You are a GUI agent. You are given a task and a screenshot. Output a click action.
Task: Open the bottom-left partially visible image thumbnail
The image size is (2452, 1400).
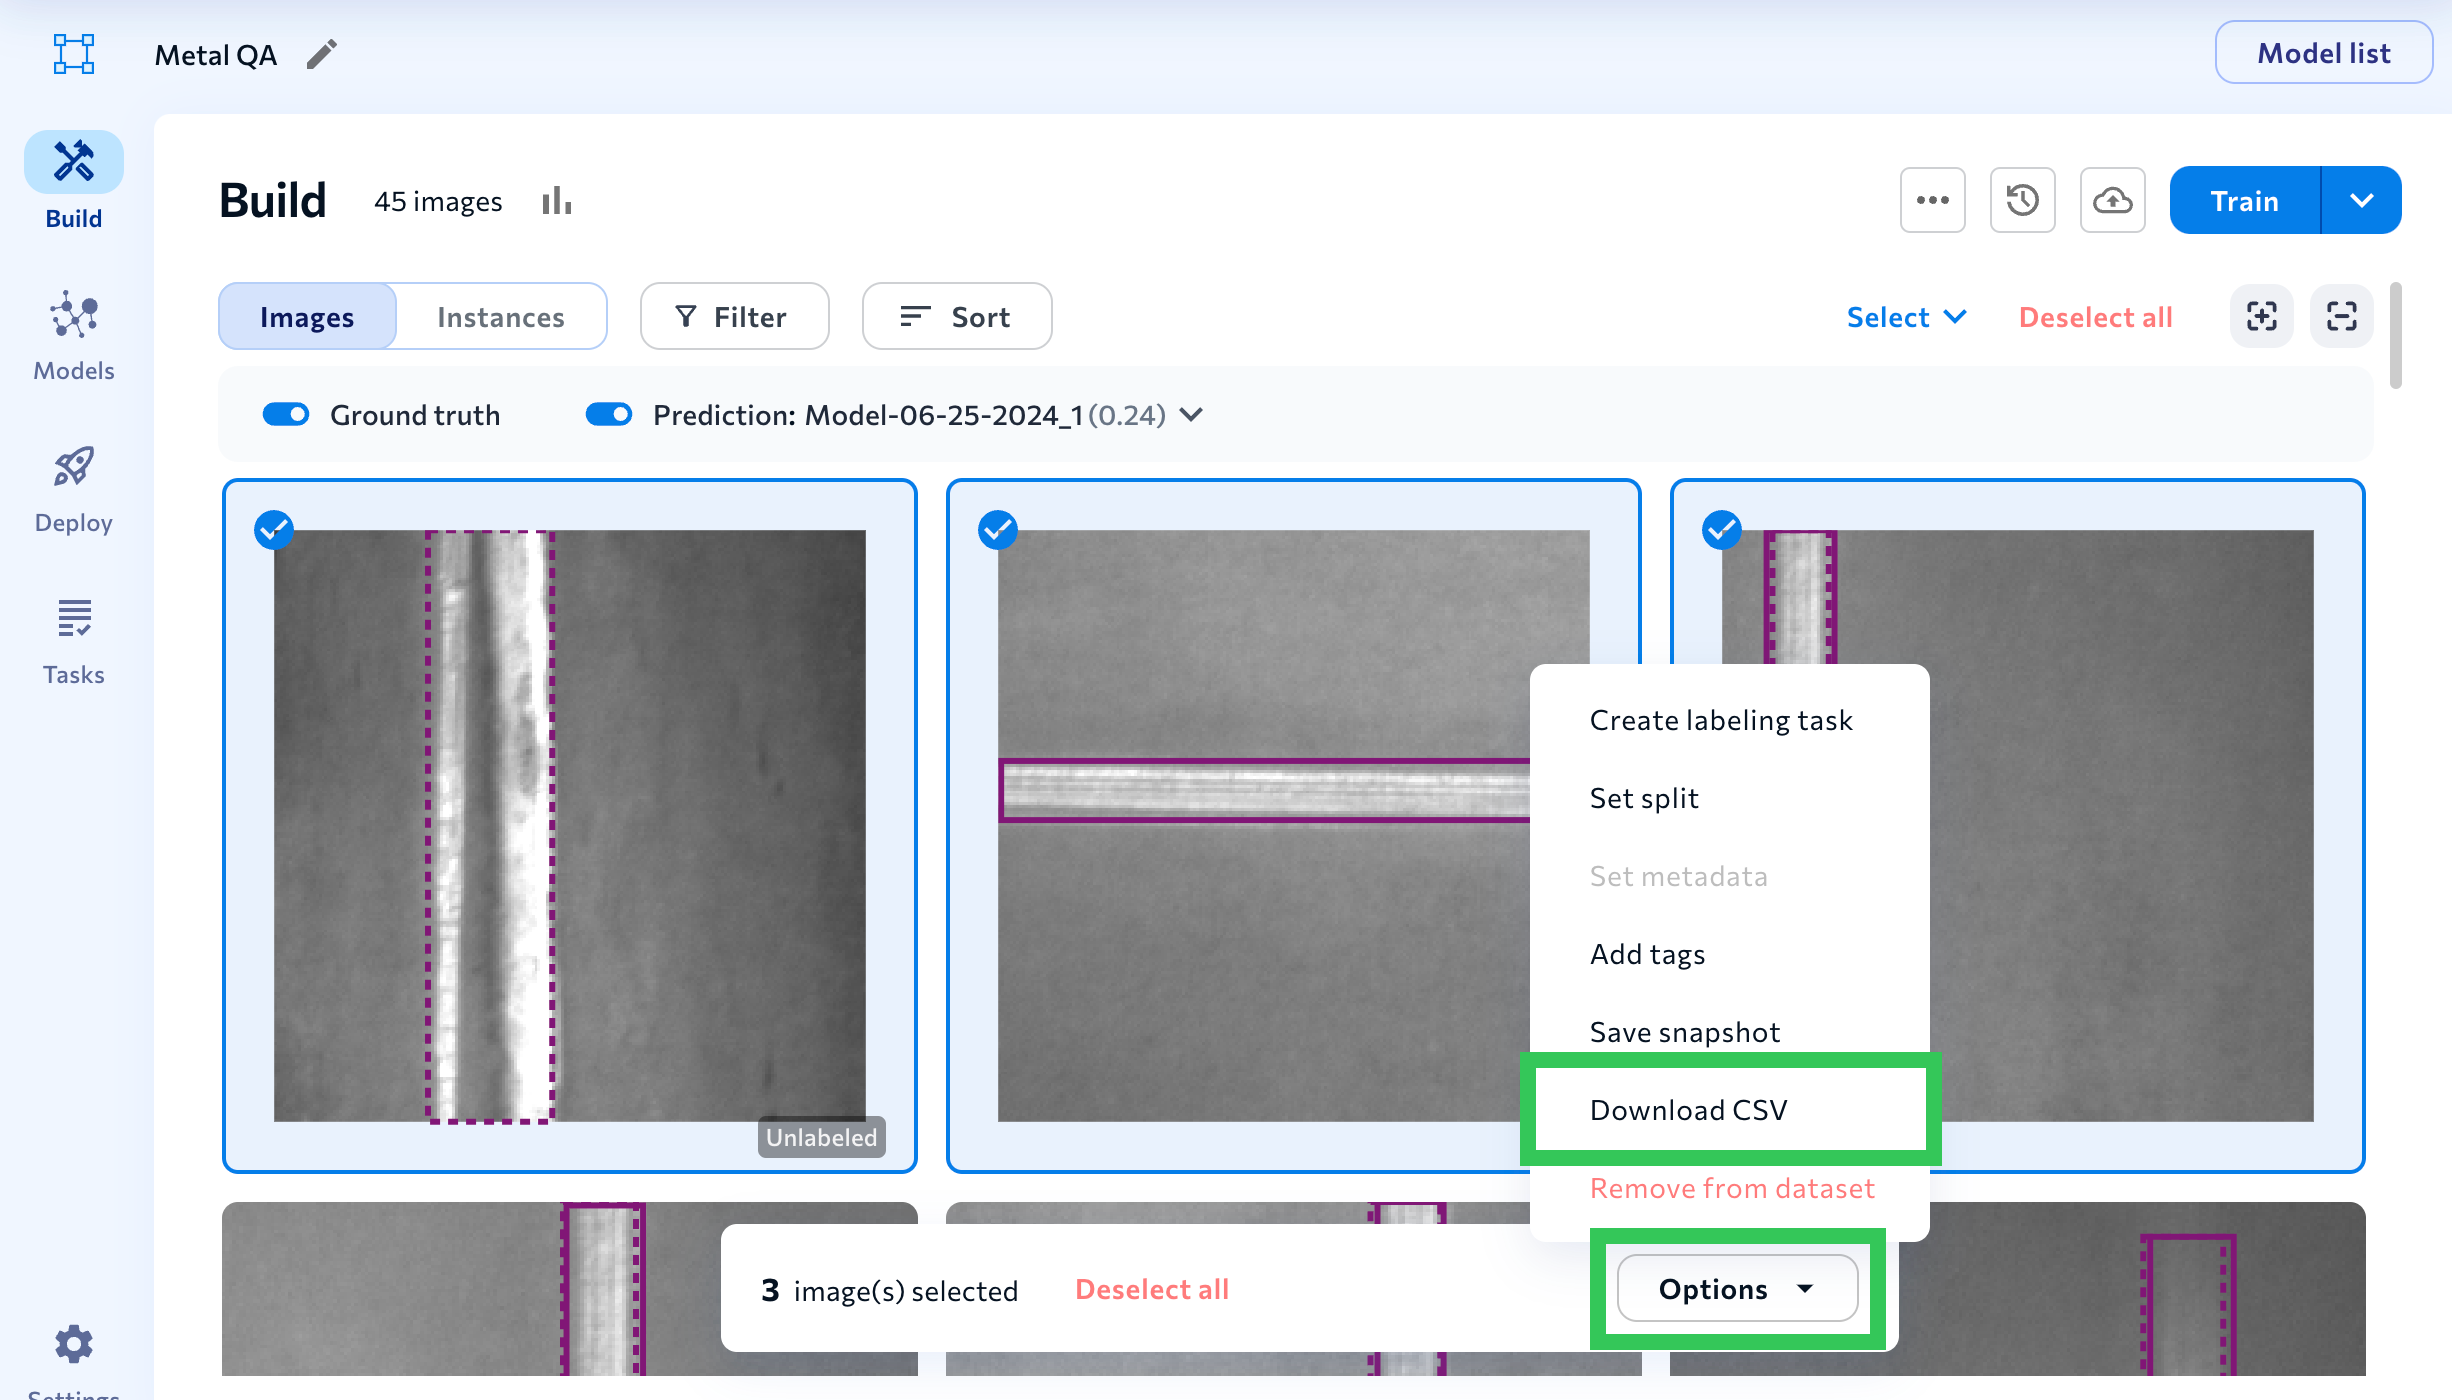pyautogui.click(x=570, y=1288)
